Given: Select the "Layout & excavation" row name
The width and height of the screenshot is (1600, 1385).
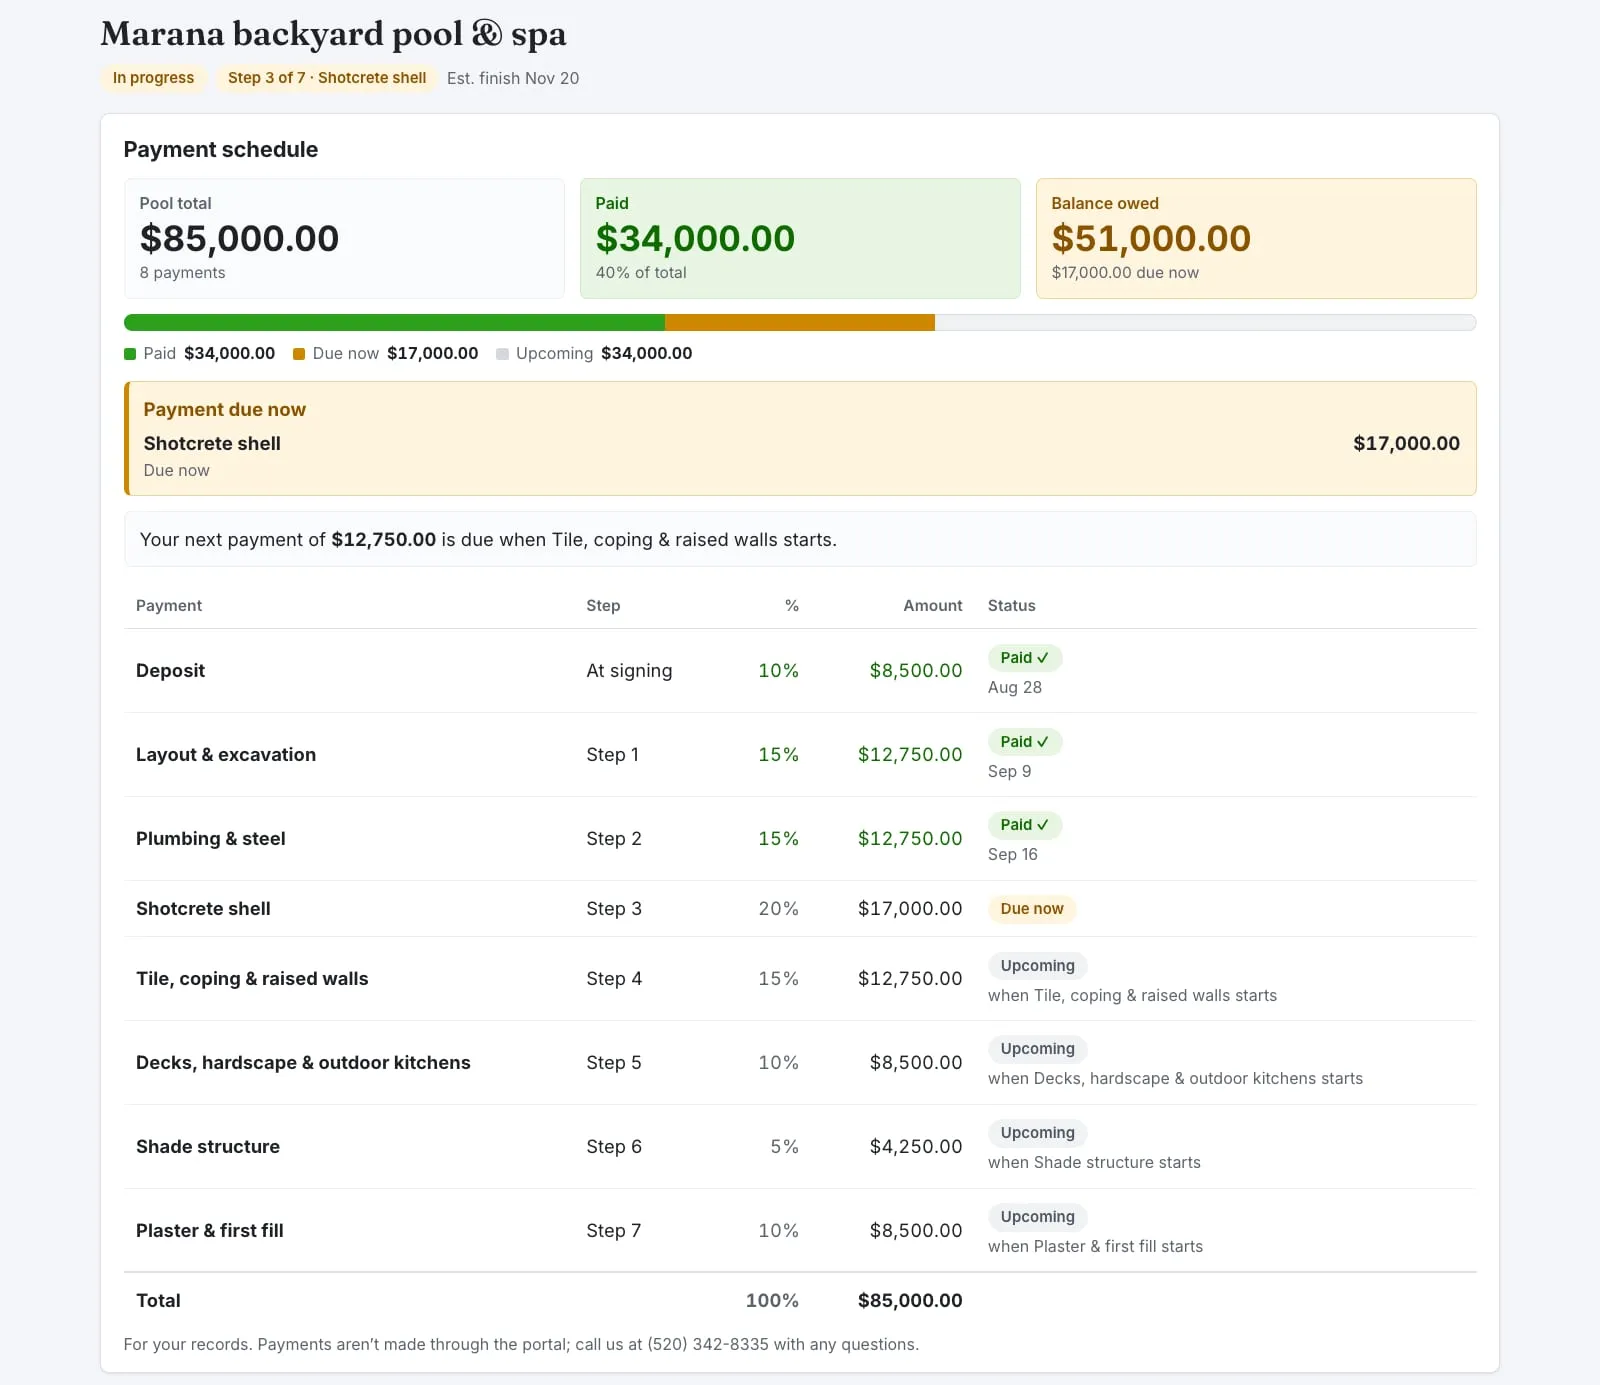Looking at the screenshot, I should click(226, 755).
